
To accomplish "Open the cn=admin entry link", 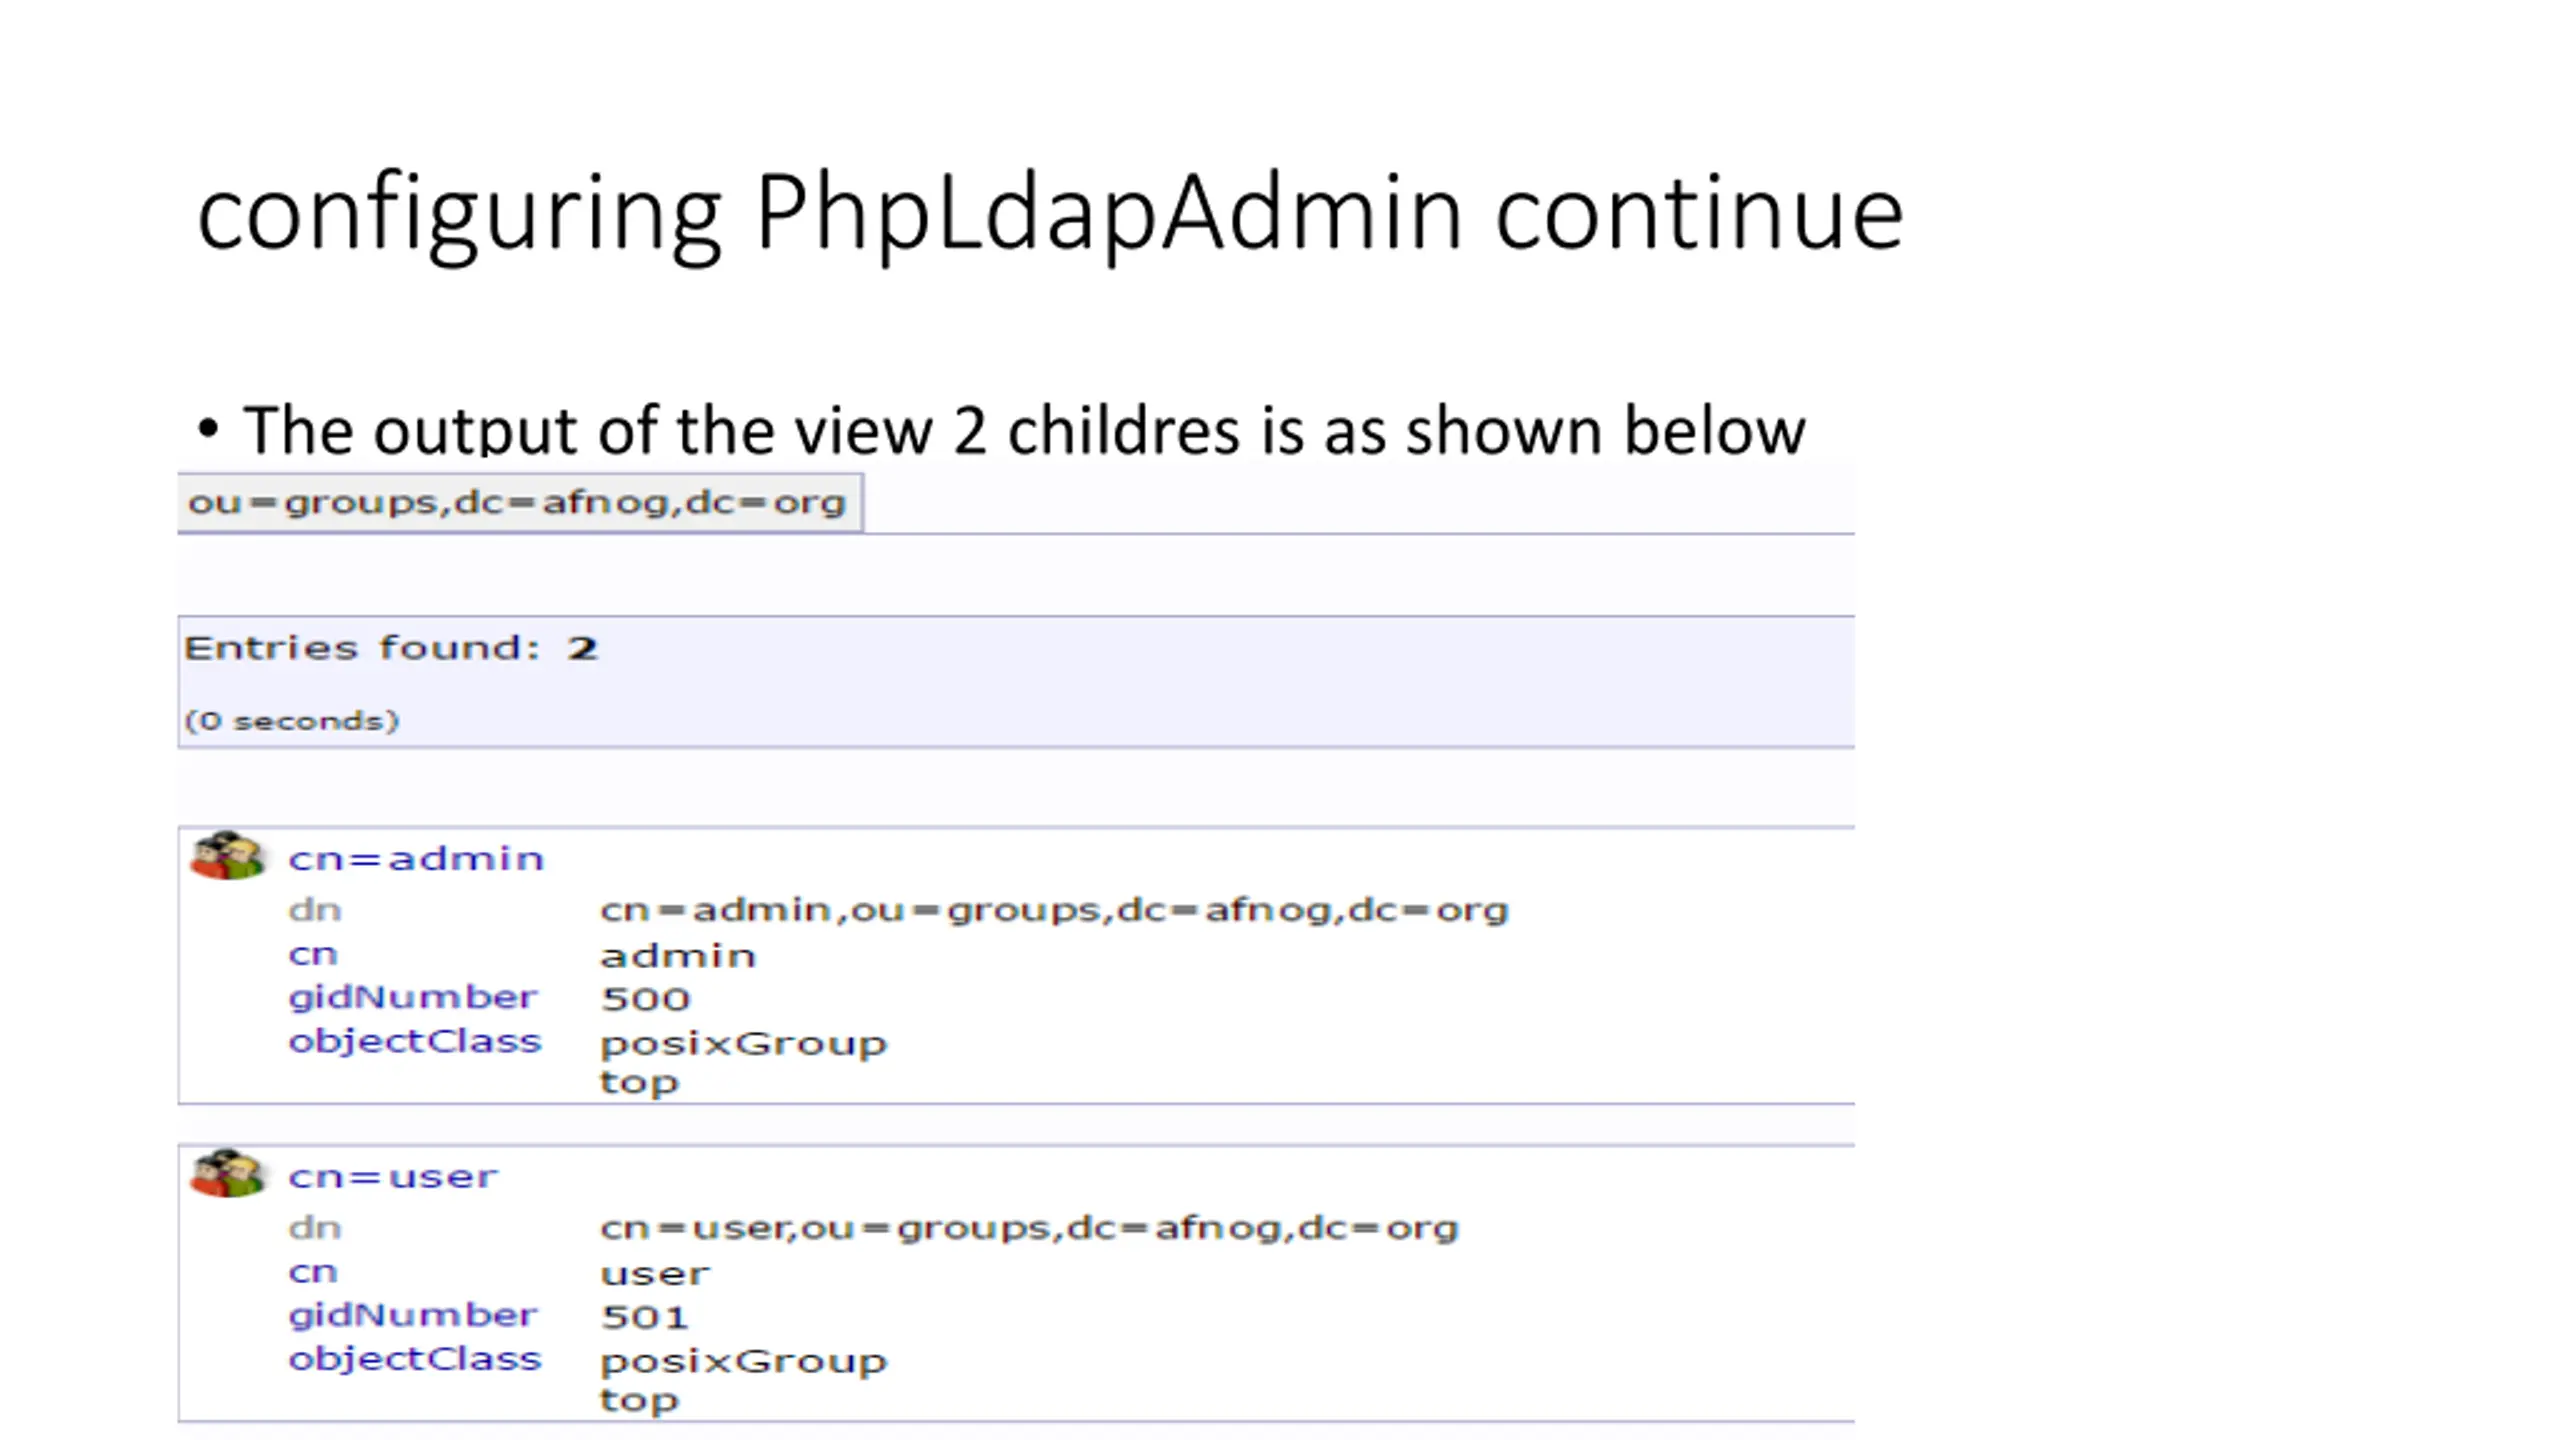I will (x=416, y=858).
